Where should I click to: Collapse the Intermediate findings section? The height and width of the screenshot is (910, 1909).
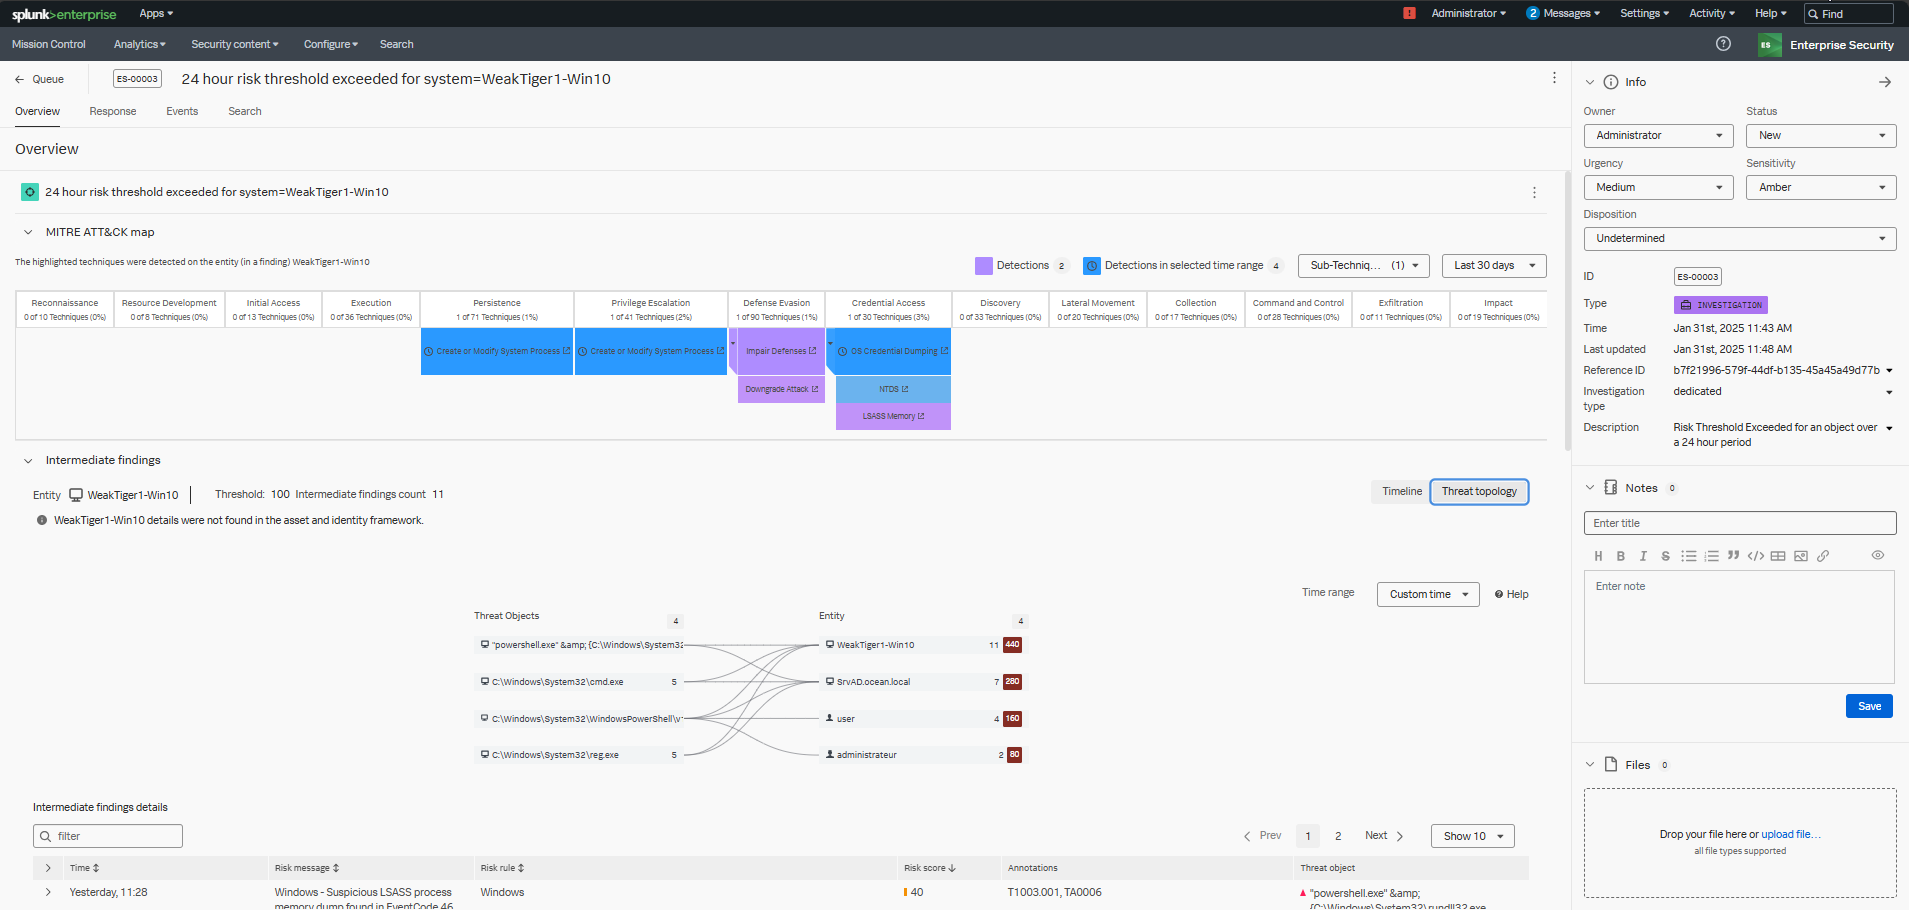[28, 461]
